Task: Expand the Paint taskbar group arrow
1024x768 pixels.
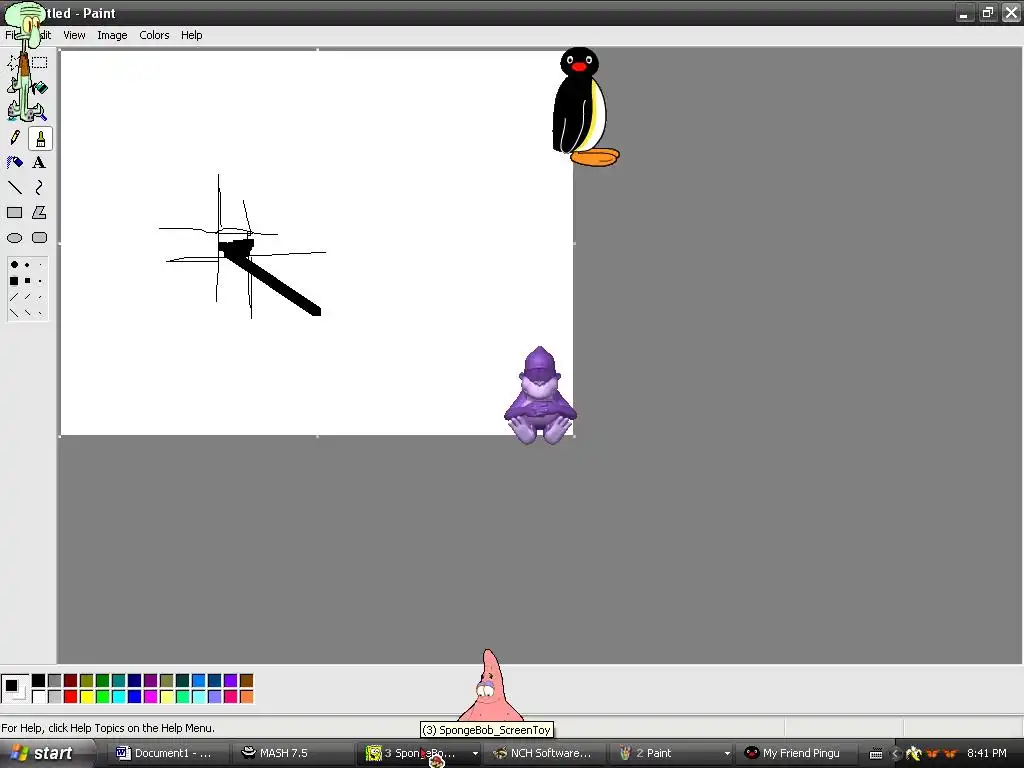Action: (727, 754)
